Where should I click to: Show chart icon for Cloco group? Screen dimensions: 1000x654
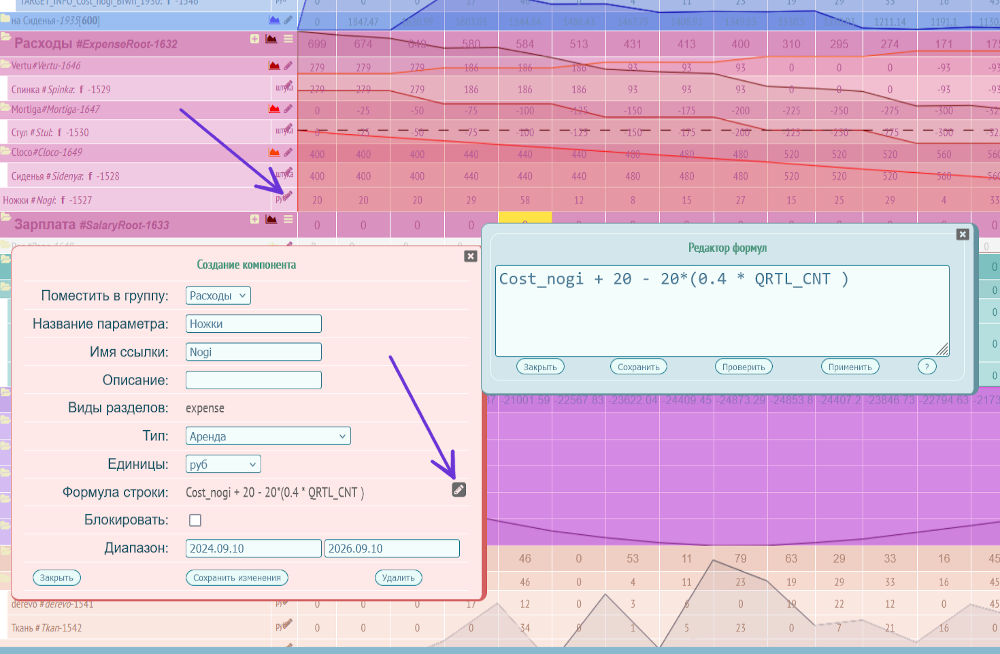273,153
